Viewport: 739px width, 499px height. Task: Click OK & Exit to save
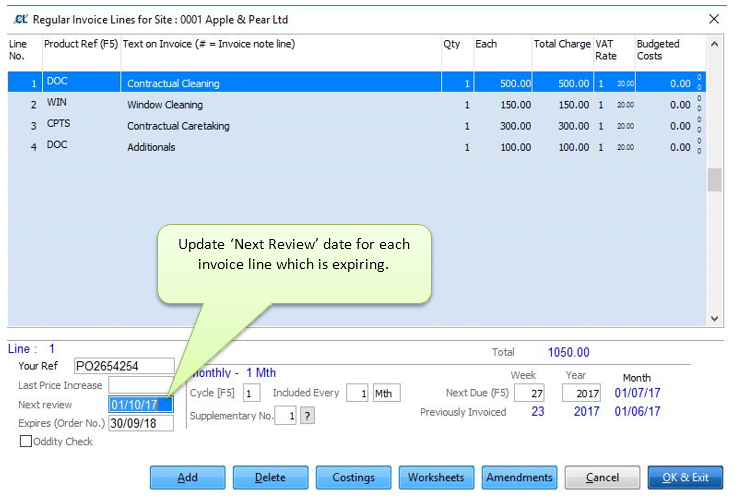(685, 478)
